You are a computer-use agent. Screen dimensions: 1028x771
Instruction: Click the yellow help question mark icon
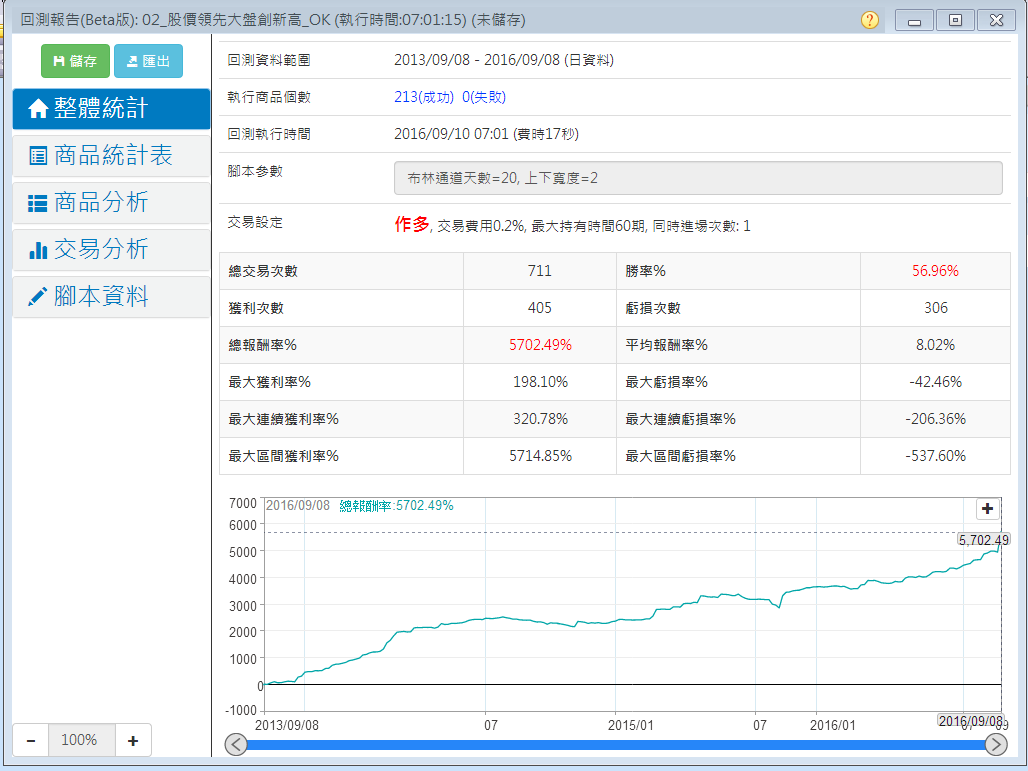[x=869, y=20]
